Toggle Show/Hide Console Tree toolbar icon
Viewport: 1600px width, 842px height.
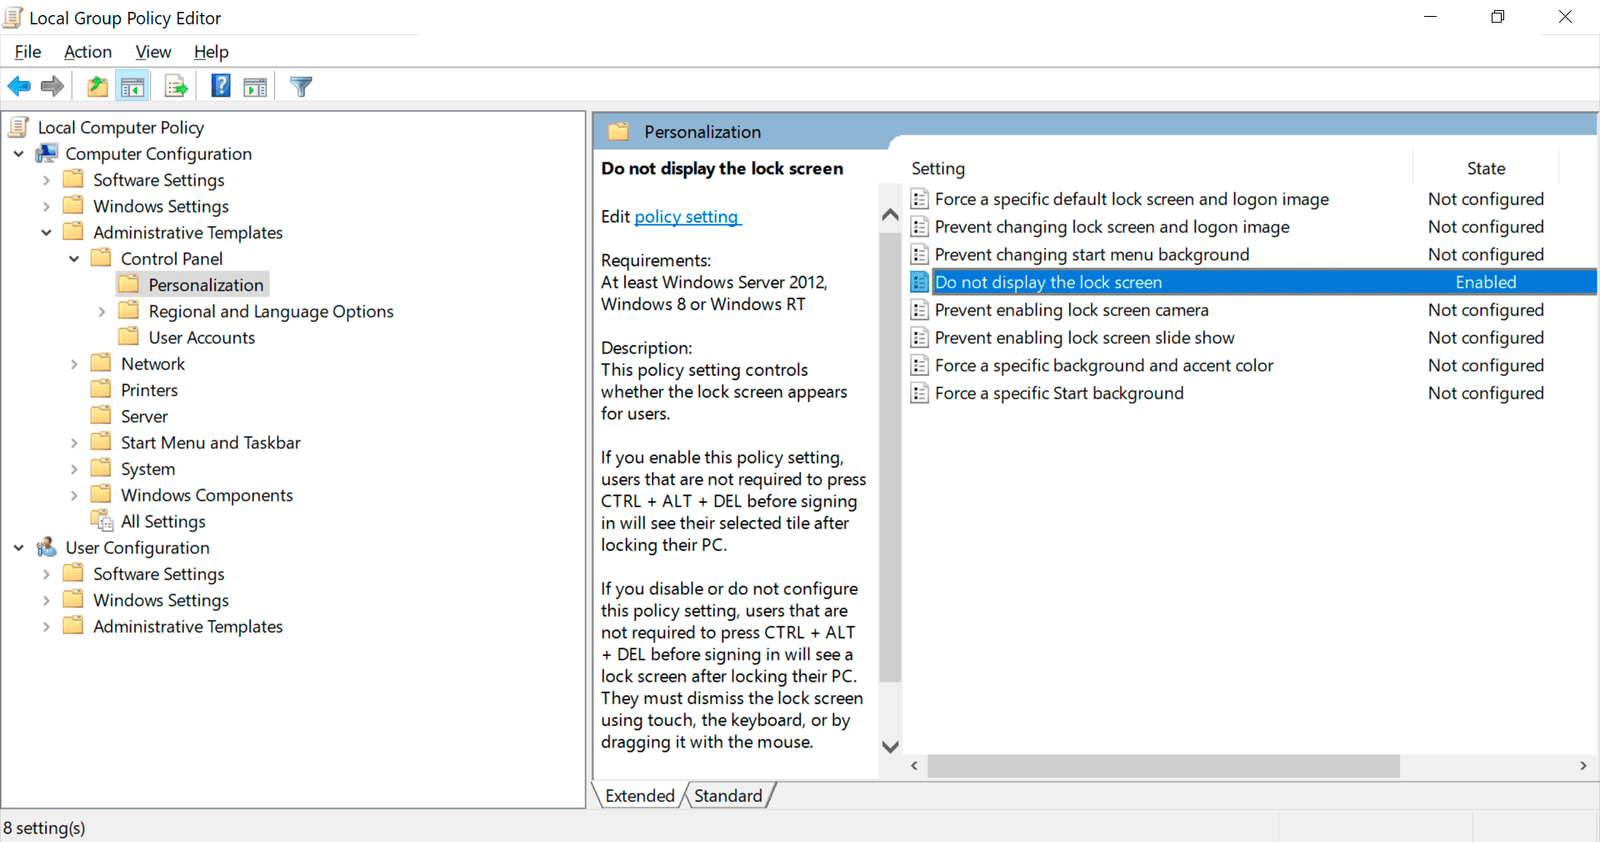point(132,87)
